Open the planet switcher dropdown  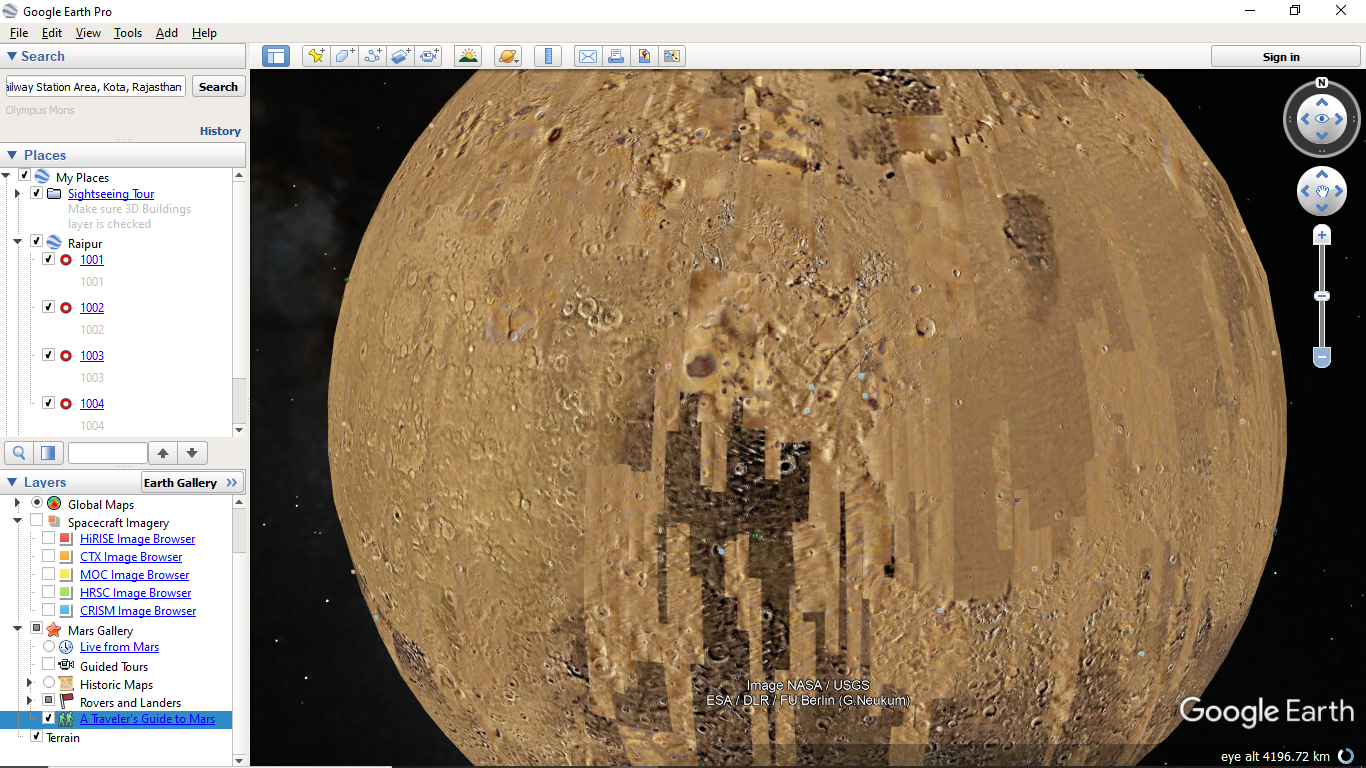pos(508,56)
